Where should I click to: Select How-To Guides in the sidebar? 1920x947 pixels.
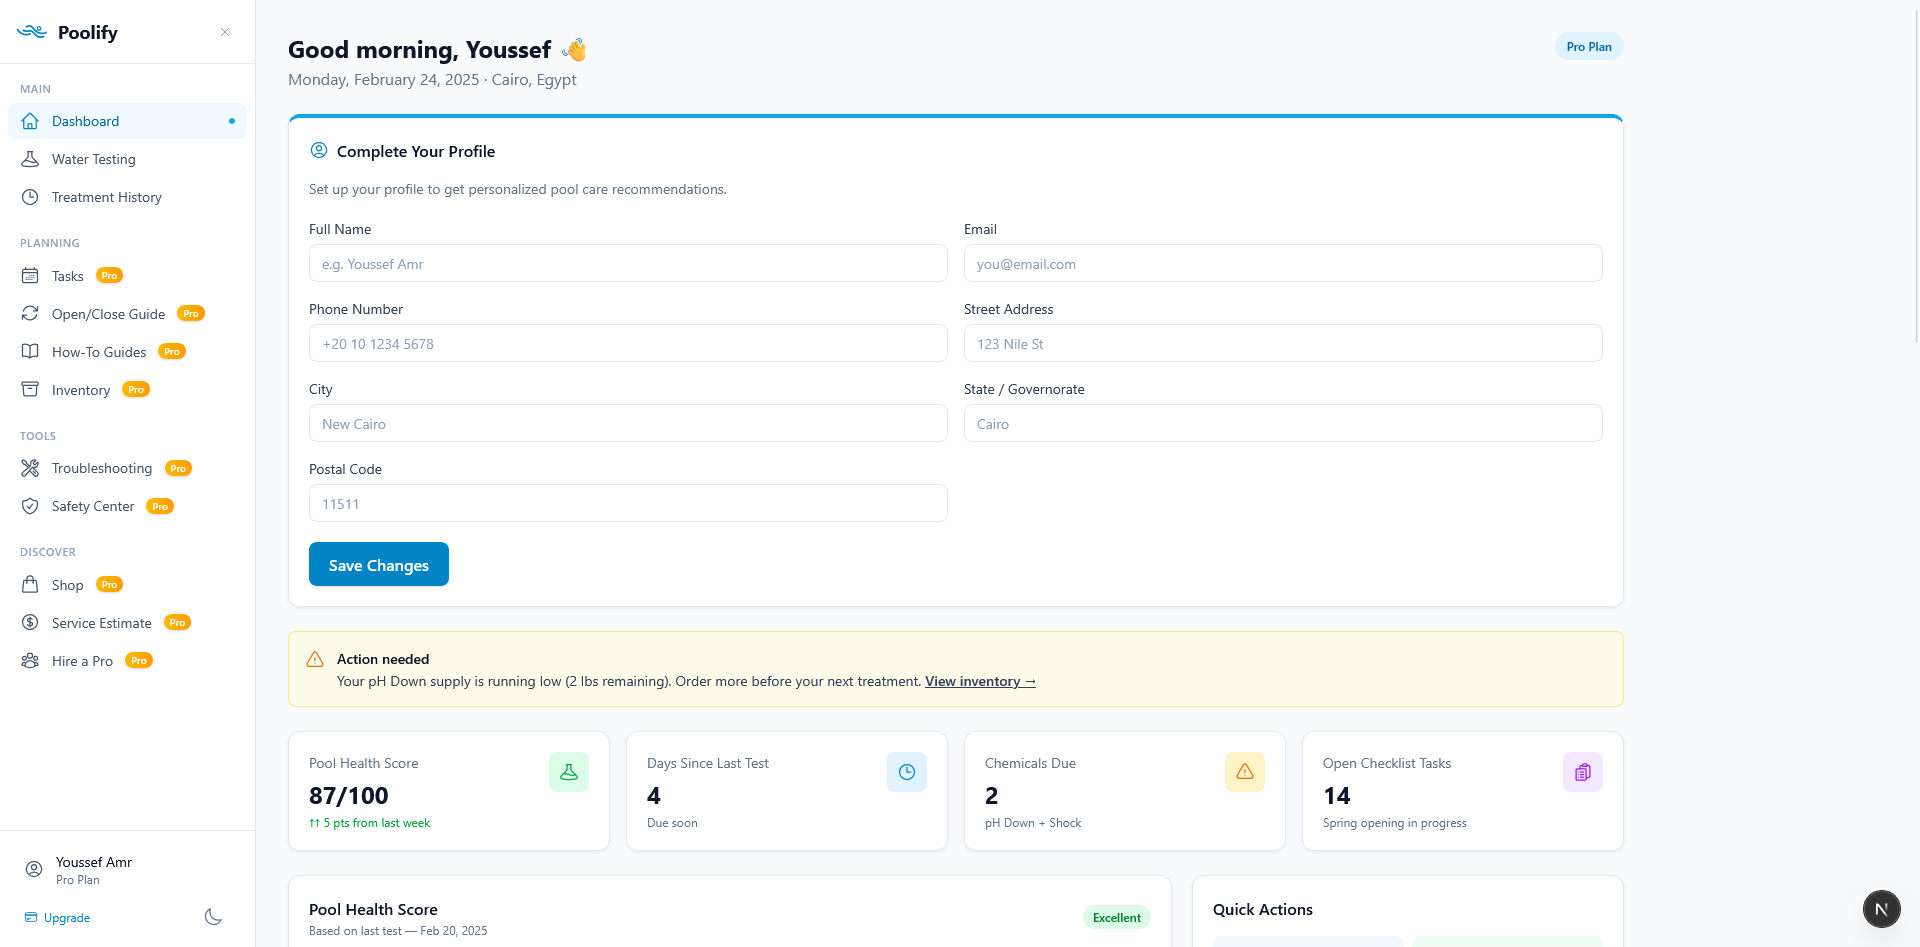coord(99,352)
